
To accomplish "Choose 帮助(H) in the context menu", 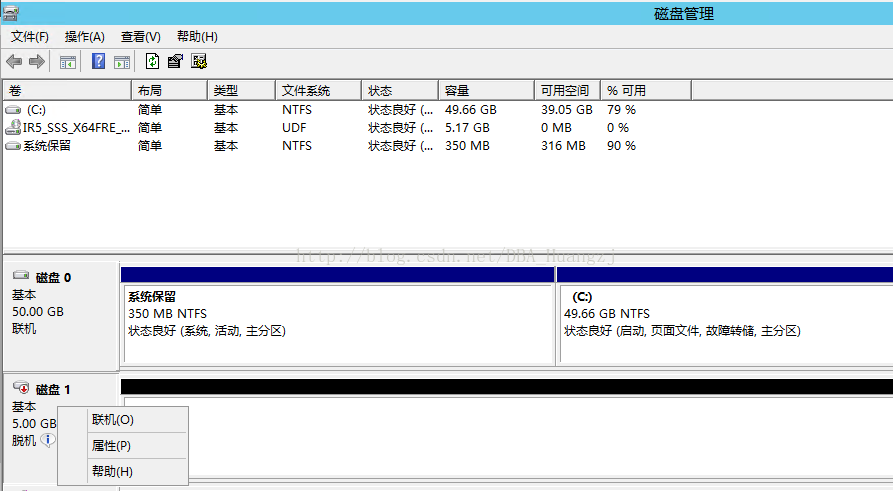I will (x=123, y=472).
